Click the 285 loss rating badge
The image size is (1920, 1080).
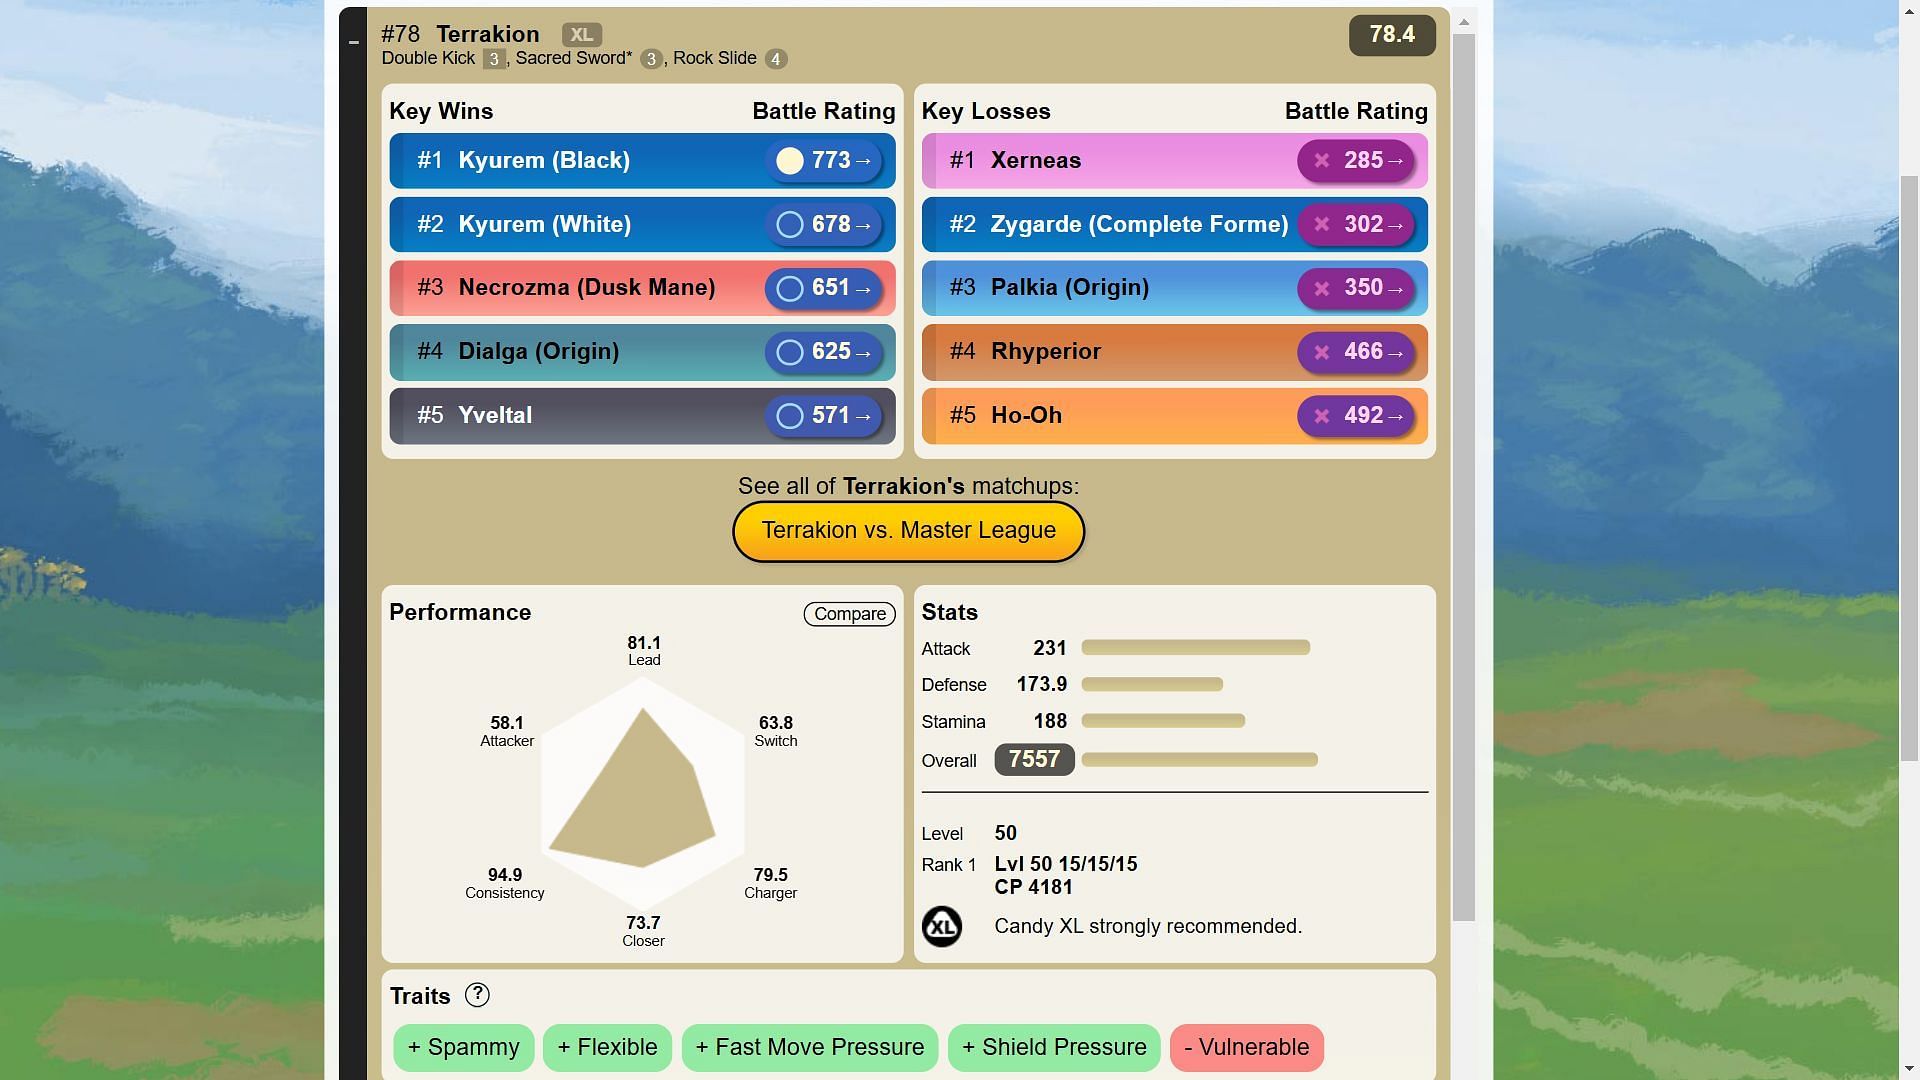click(1356, 161)
